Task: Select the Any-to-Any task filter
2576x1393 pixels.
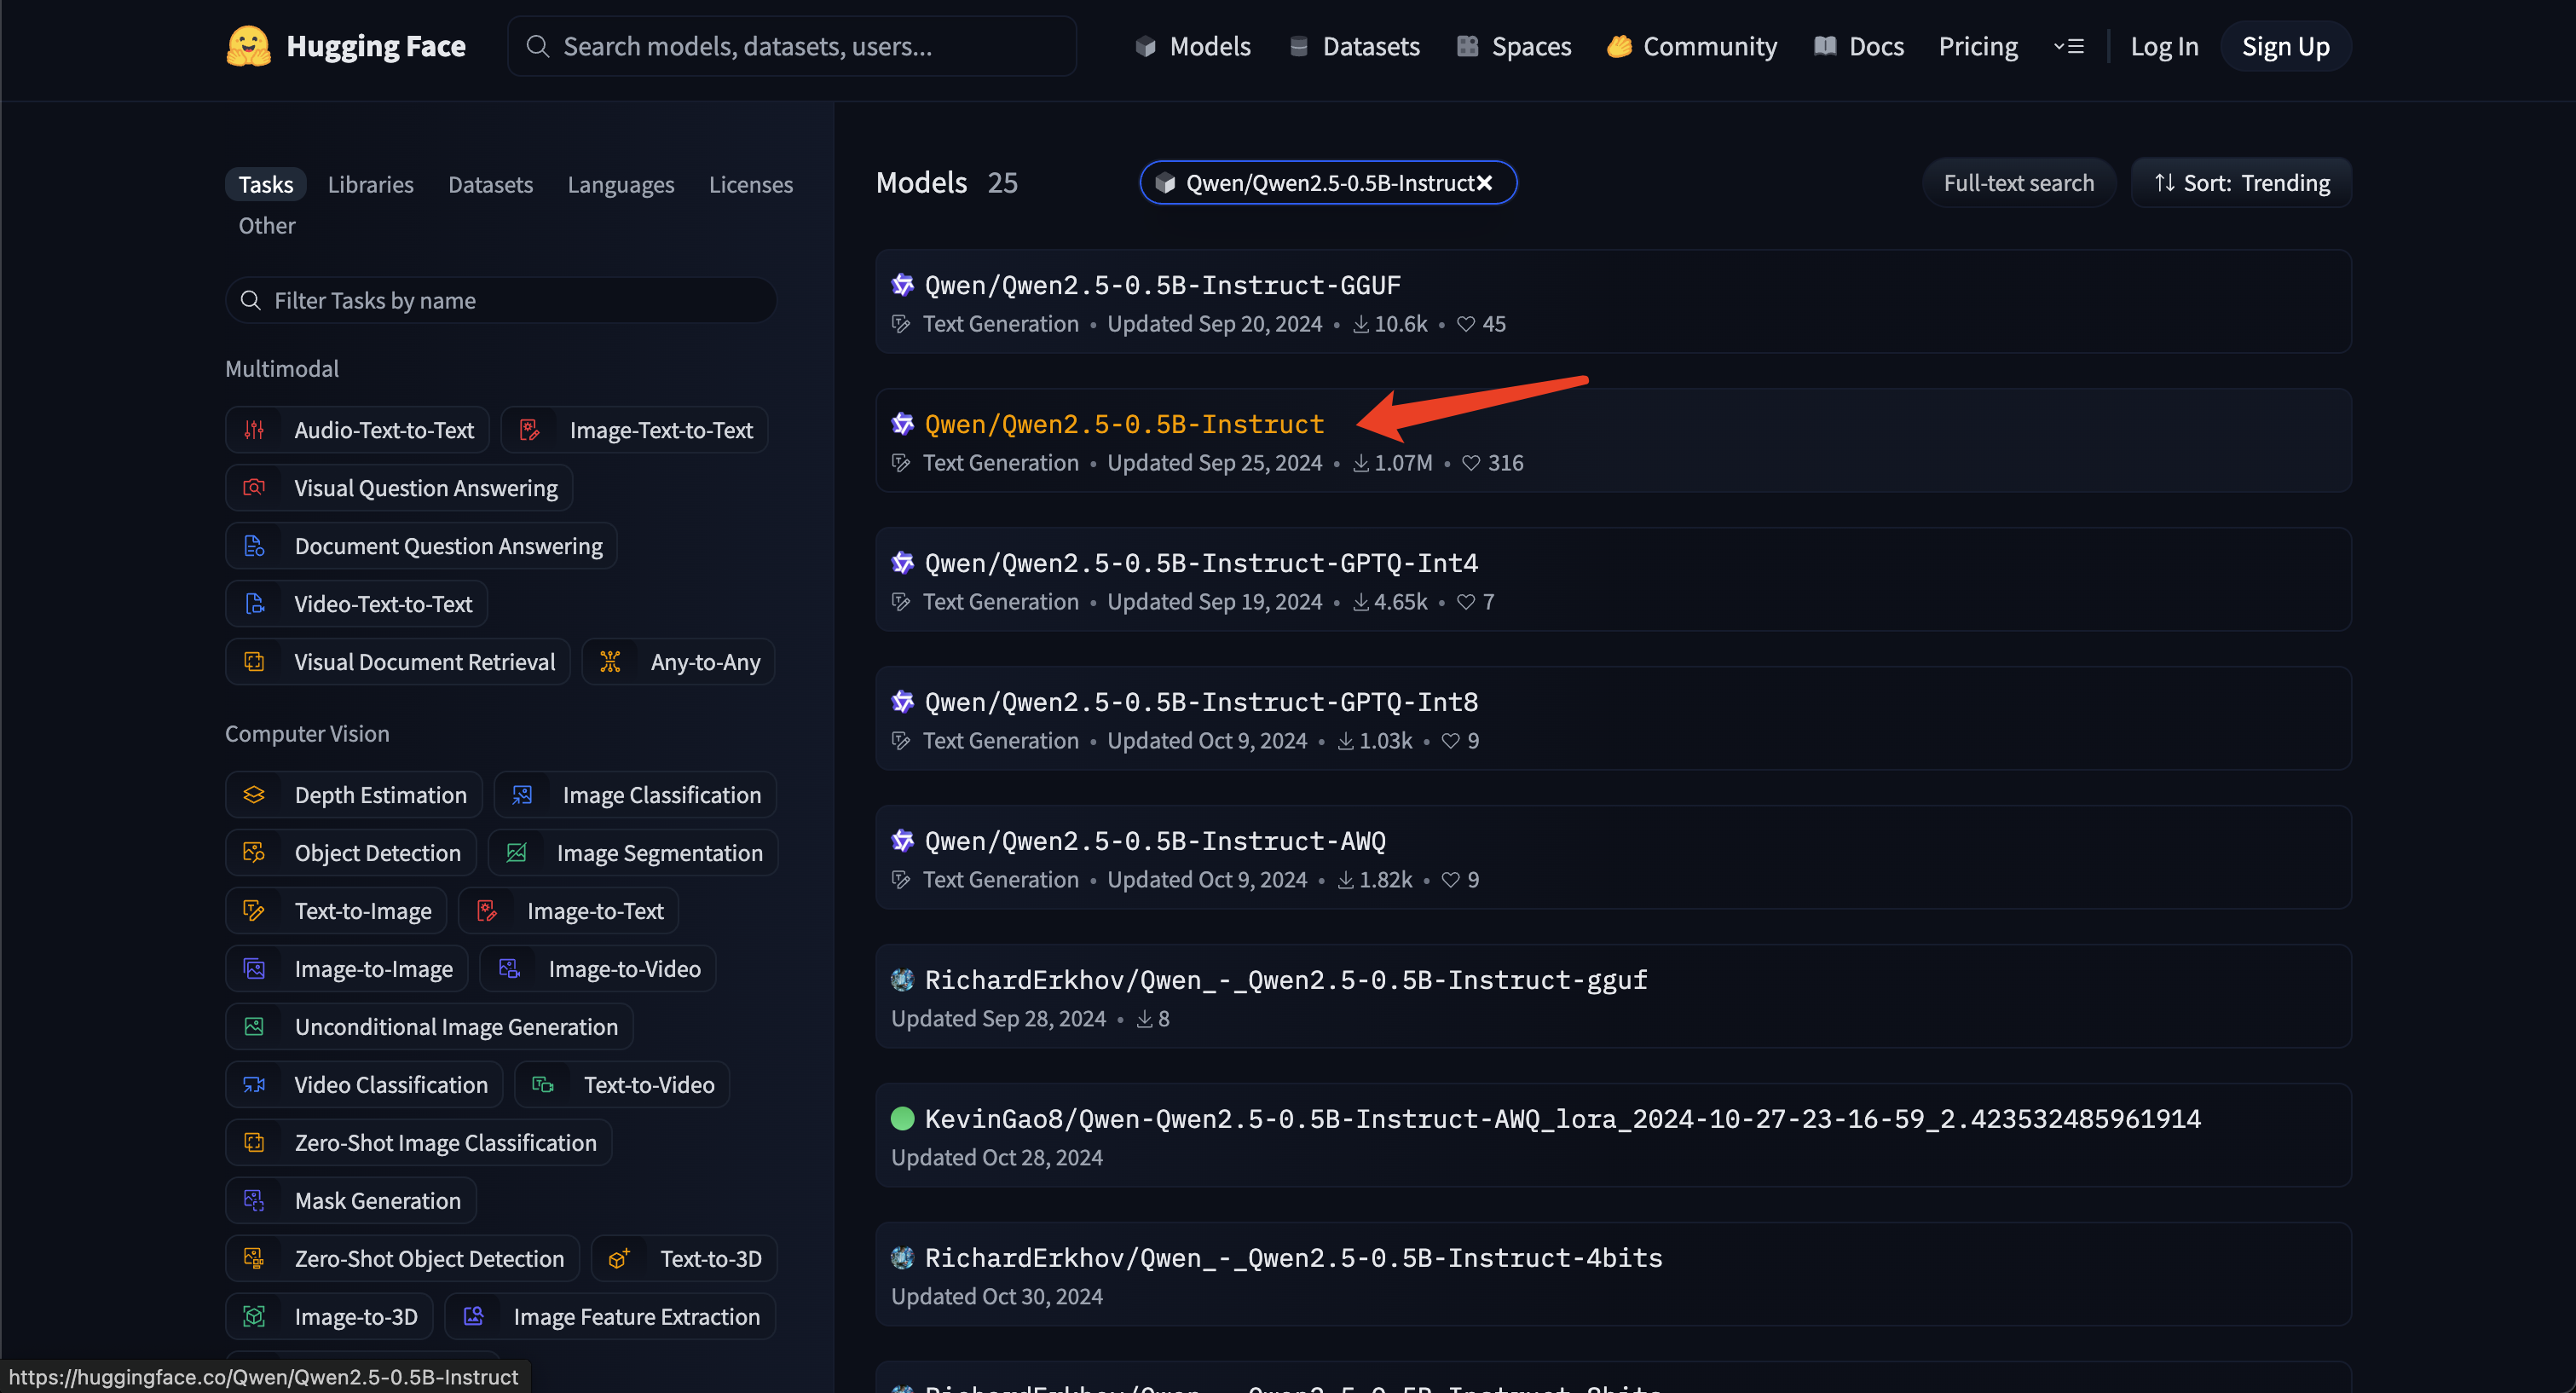Action: (x=678, y=662)
